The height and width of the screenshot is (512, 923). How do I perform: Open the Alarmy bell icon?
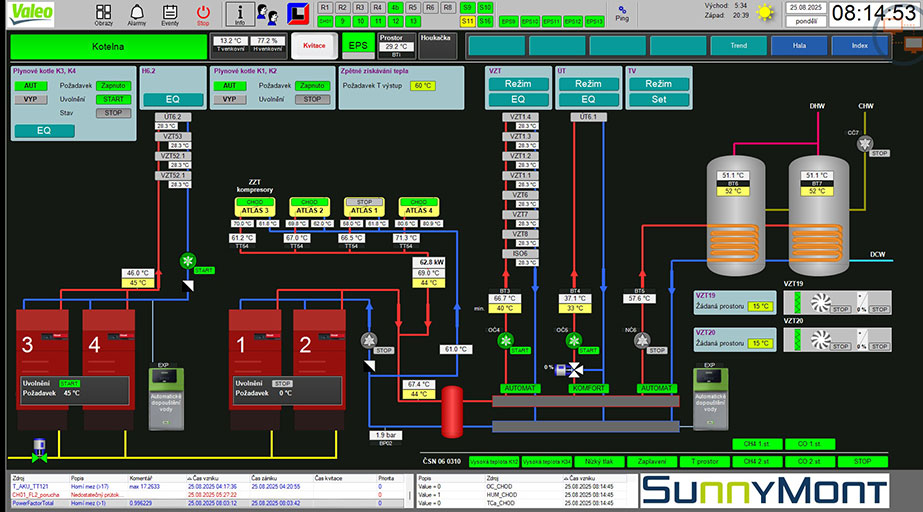(x=137, y=14)
